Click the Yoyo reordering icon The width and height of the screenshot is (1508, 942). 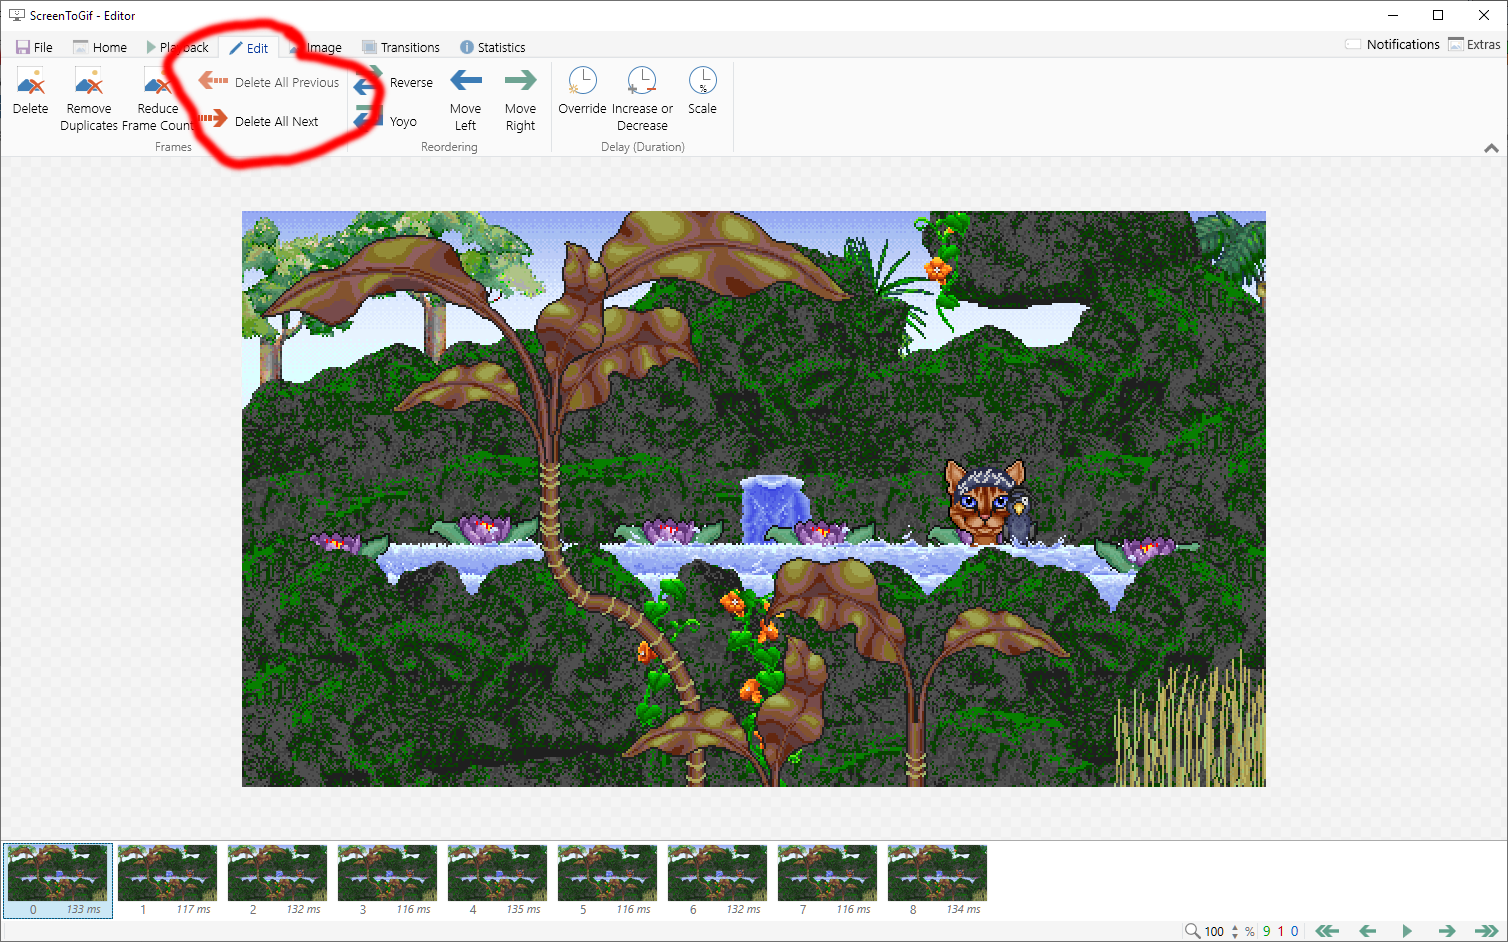coord(368,119)
